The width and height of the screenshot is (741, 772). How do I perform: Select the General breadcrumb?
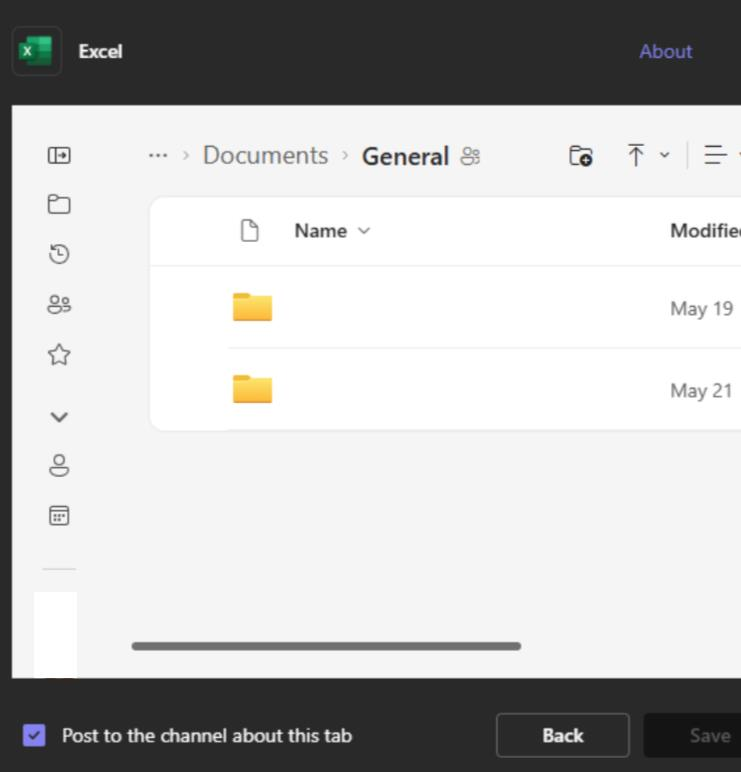[x=405, y=157]
